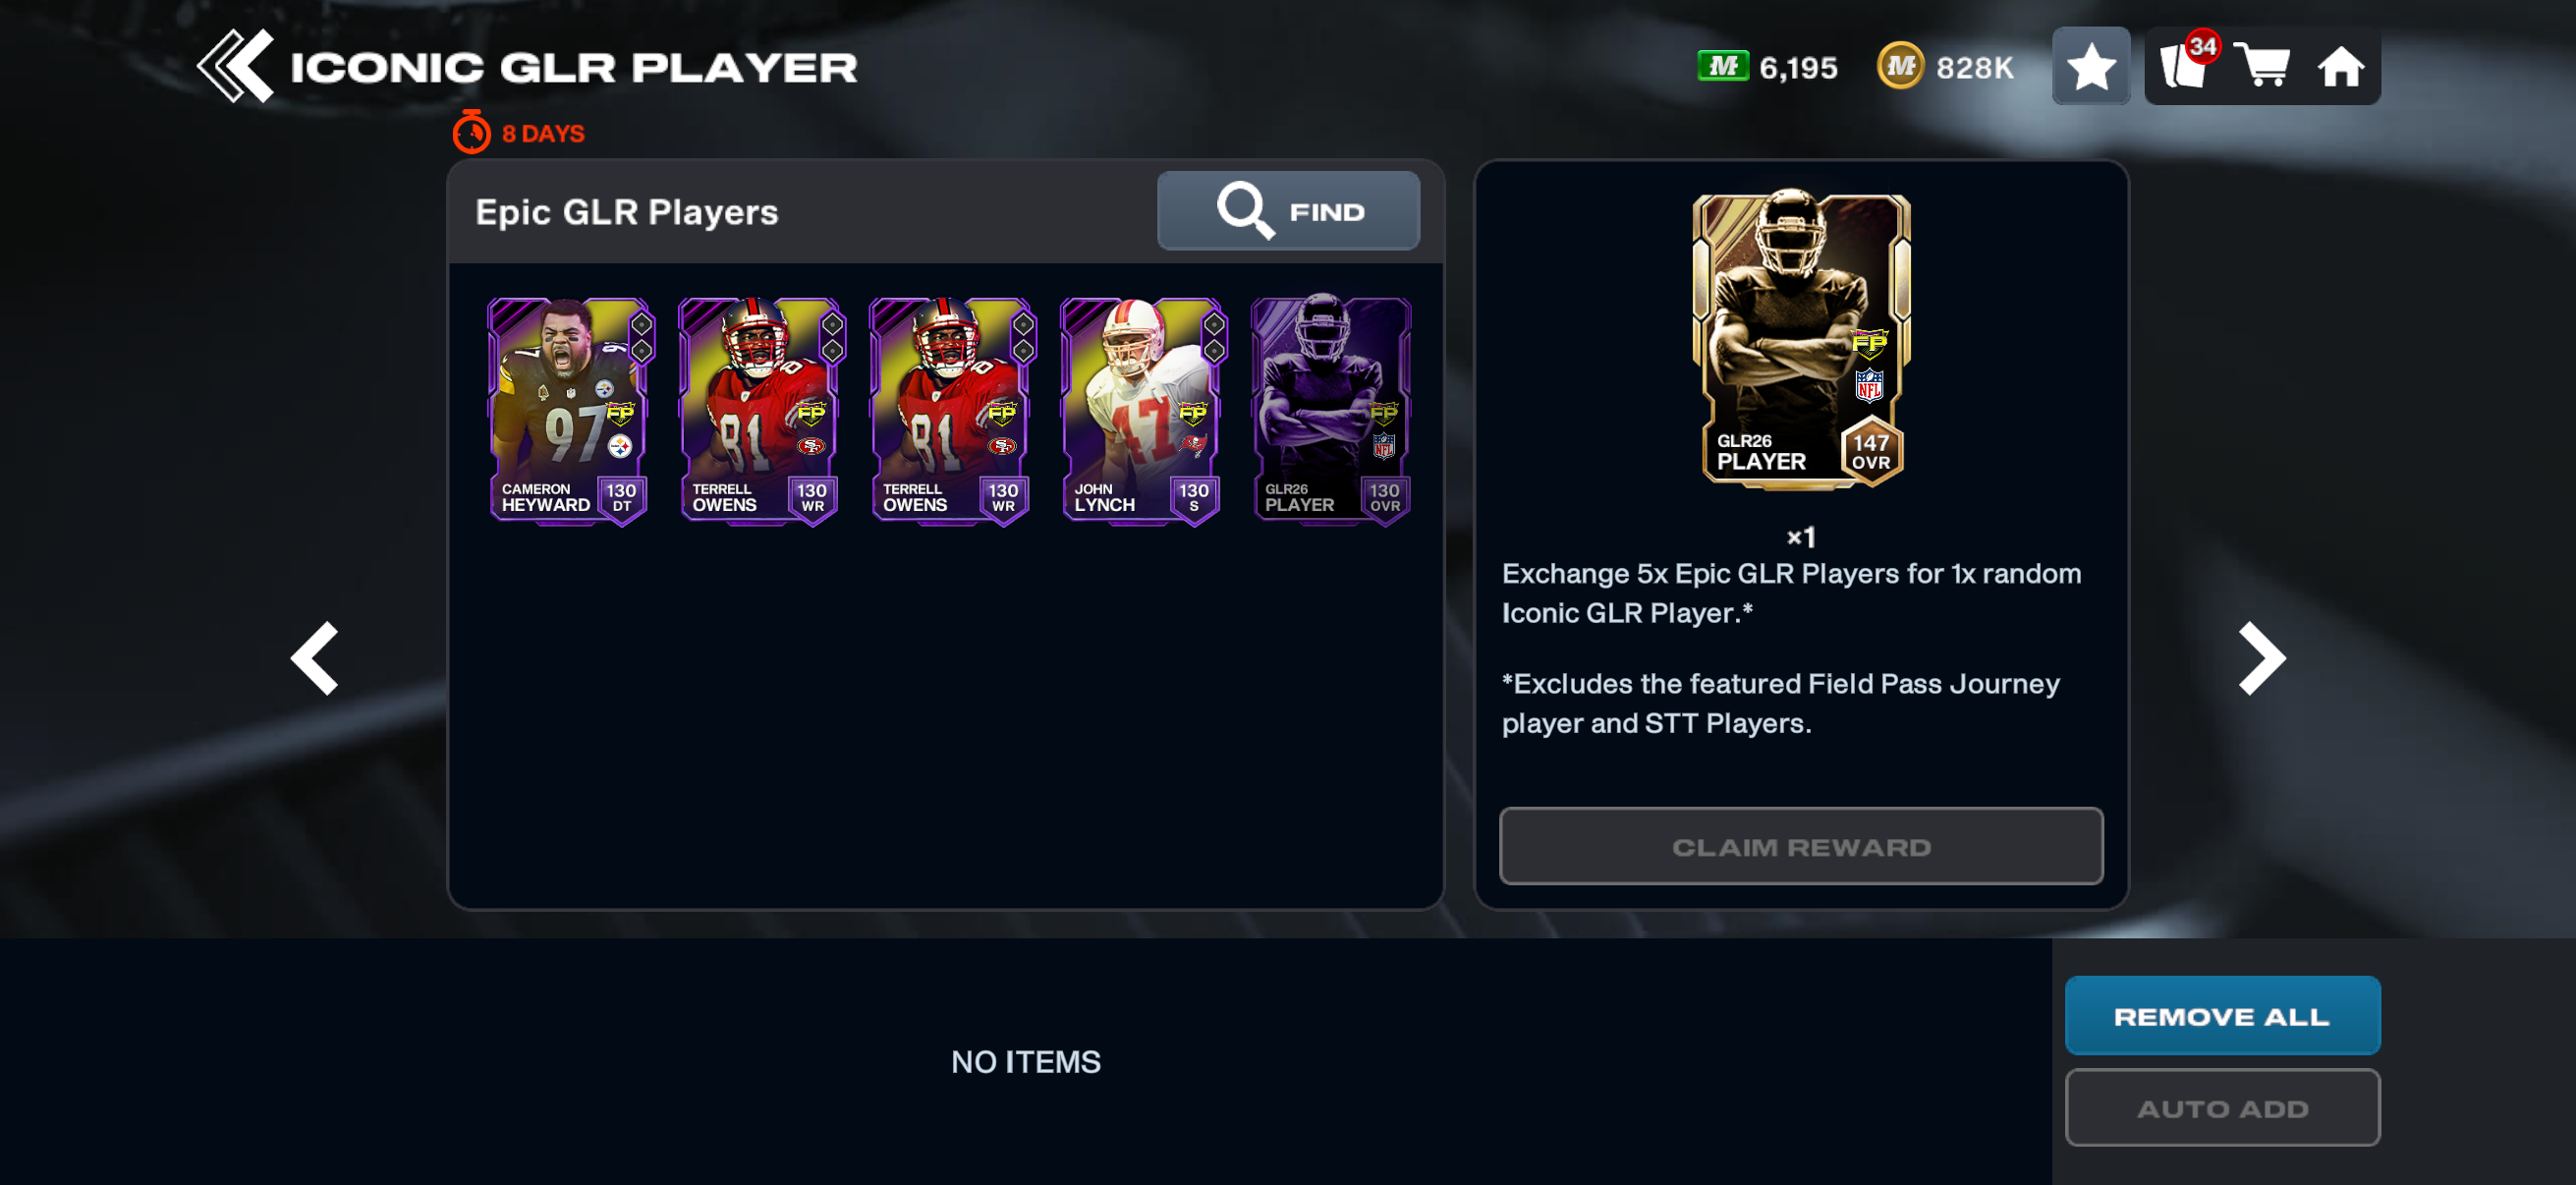This screenshot has width=2576, height=1185.
Task: Select the empty GLR26 Player 130 slot
Action: coord(1332,411)
